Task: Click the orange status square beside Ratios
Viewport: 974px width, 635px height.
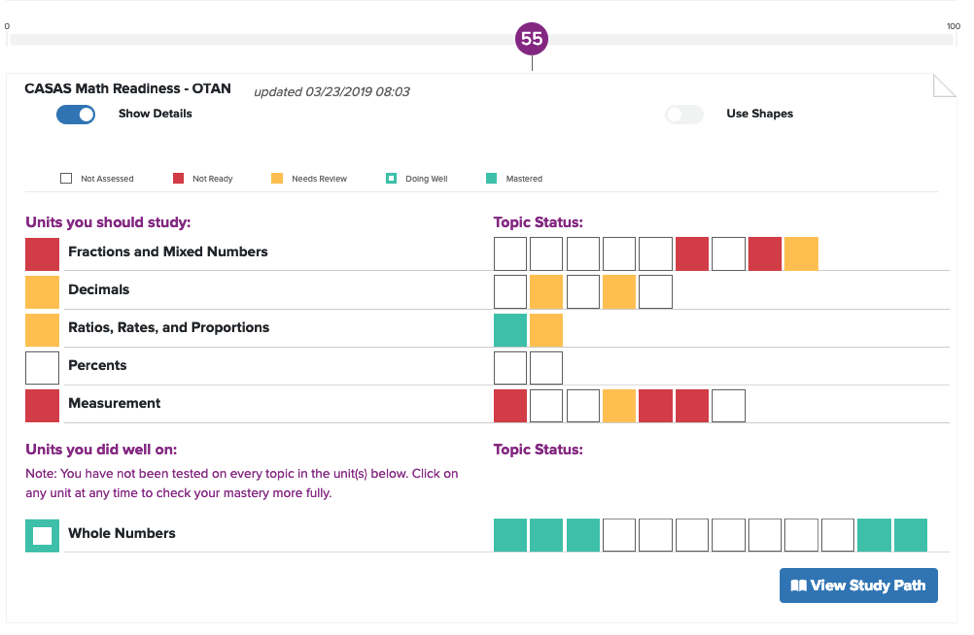Action: (42, 330)
